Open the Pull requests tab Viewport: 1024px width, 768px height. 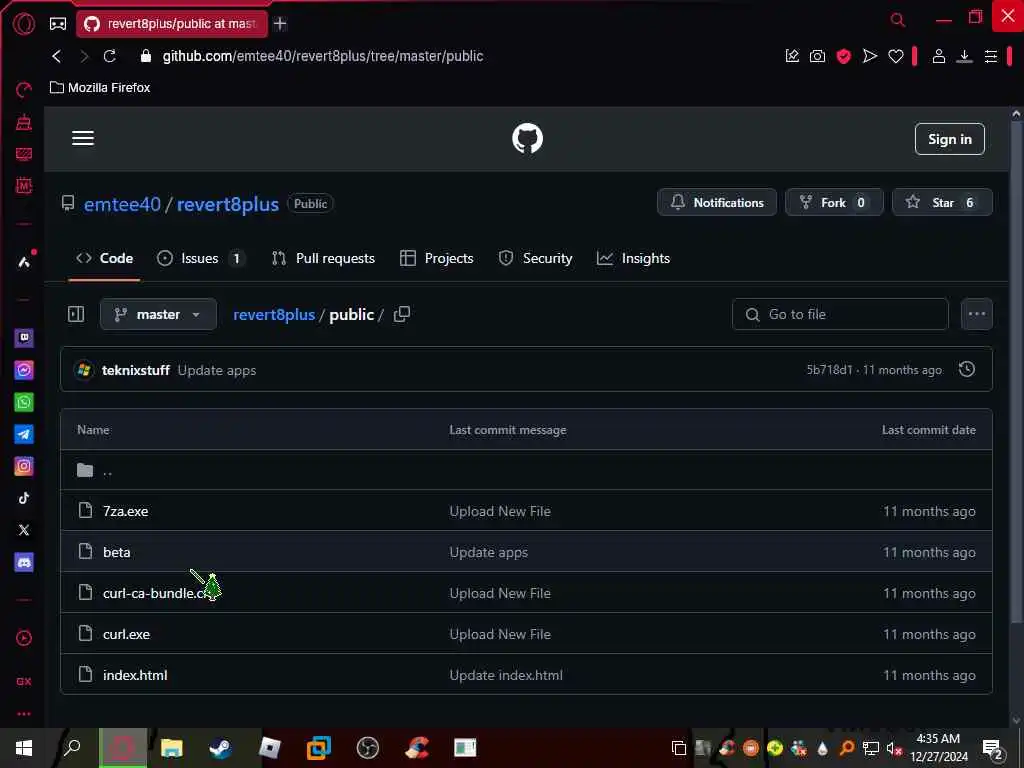(x=323, y=258)
